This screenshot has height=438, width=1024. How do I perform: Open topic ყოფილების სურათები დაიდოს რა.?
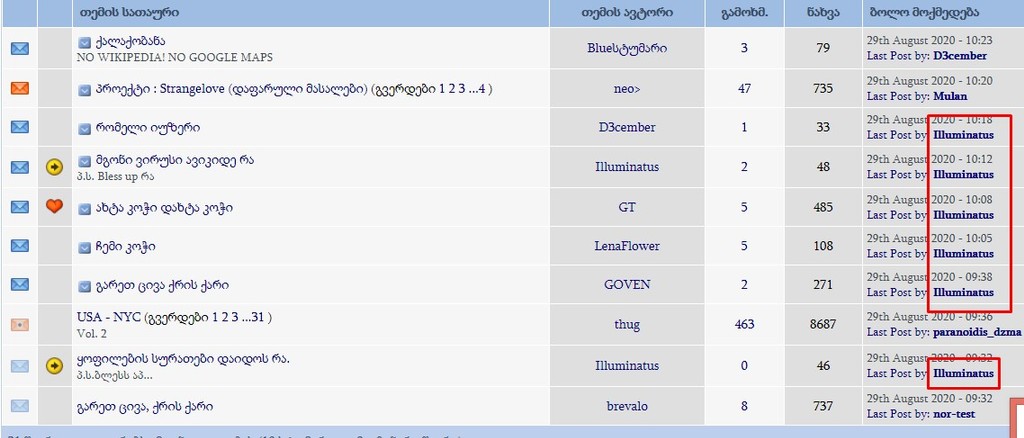point(183,359)
